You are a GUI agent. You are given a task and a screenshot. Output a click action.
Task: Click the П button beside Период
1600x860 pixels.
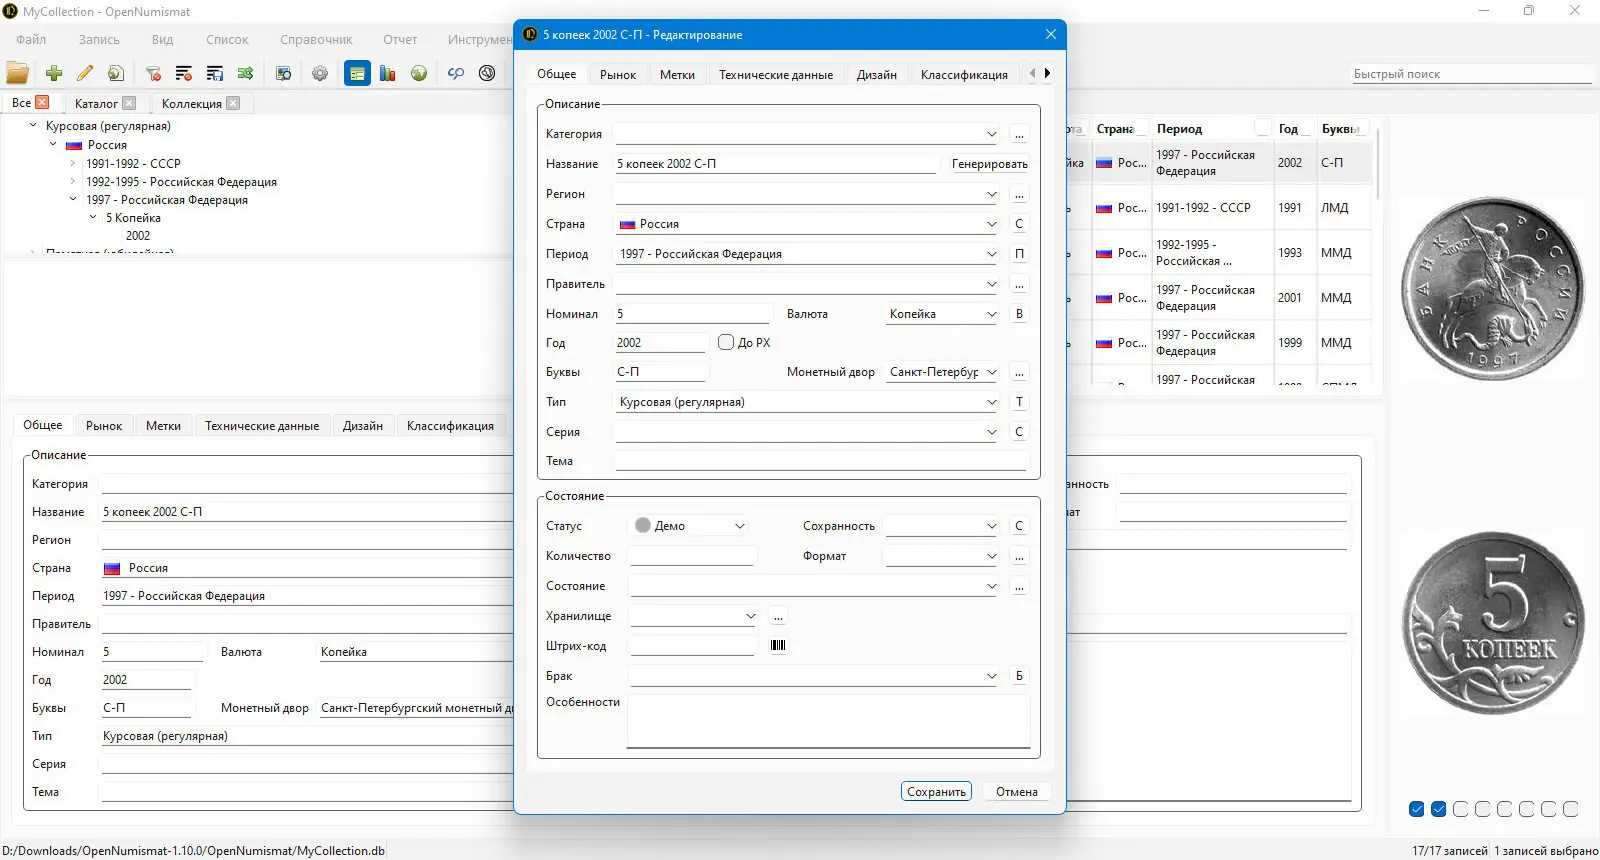pyautogui.click(x=1019, y=254)
